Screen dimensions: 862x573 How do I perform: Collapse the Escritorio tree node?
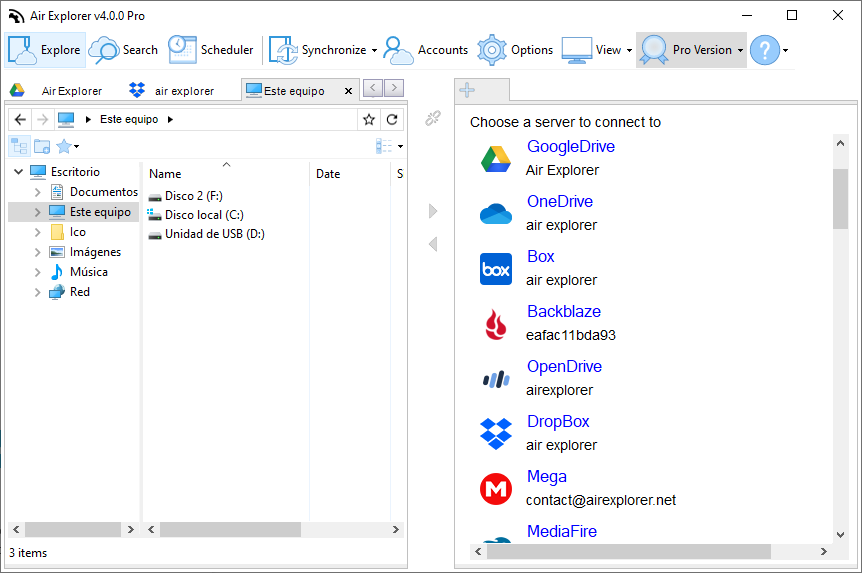[18, 172]
